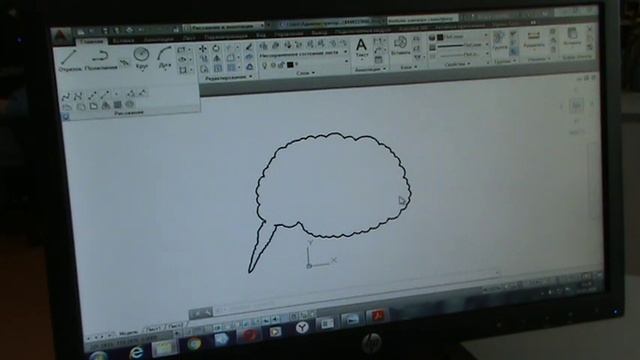This screenshot has width=640, height=360.
Task: Select the Spline fit tool in expanded Рисование
Action: (x=66, y=97)
